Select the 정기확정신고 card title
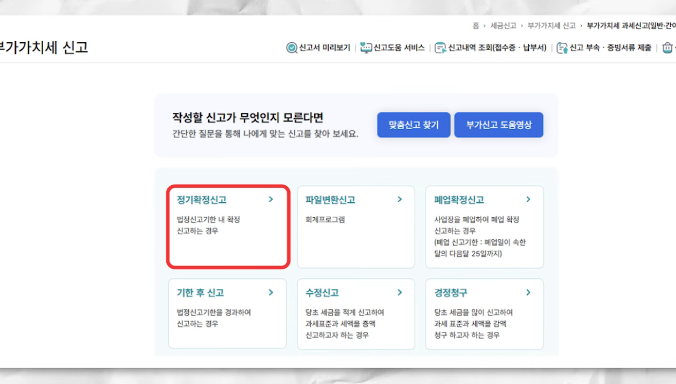The width and height of the screenshot is (676, 384). (201, 200)
